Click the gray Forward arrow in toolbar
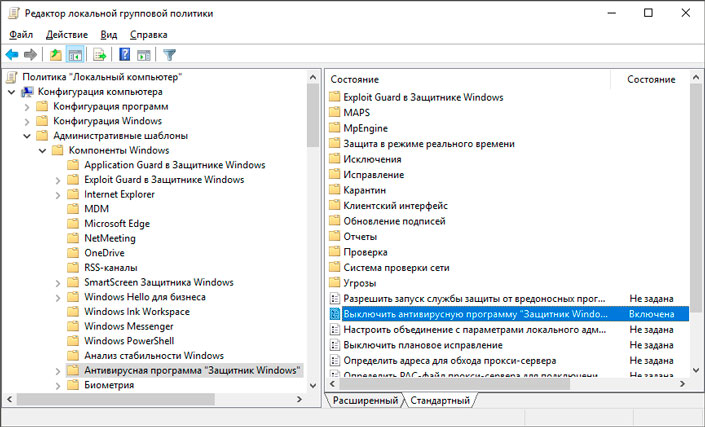 [x=30, y=55]
